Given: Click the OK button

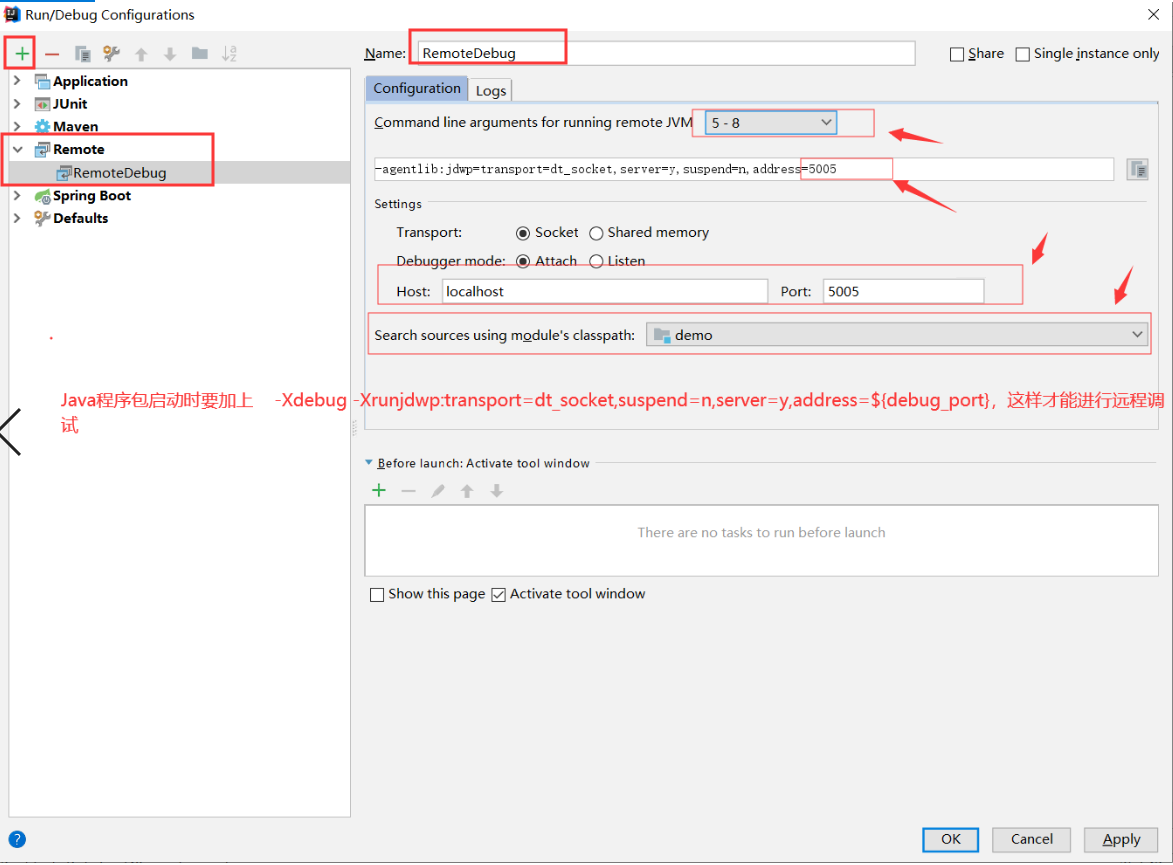Looking at the screenshot, I should pos(950,840).
